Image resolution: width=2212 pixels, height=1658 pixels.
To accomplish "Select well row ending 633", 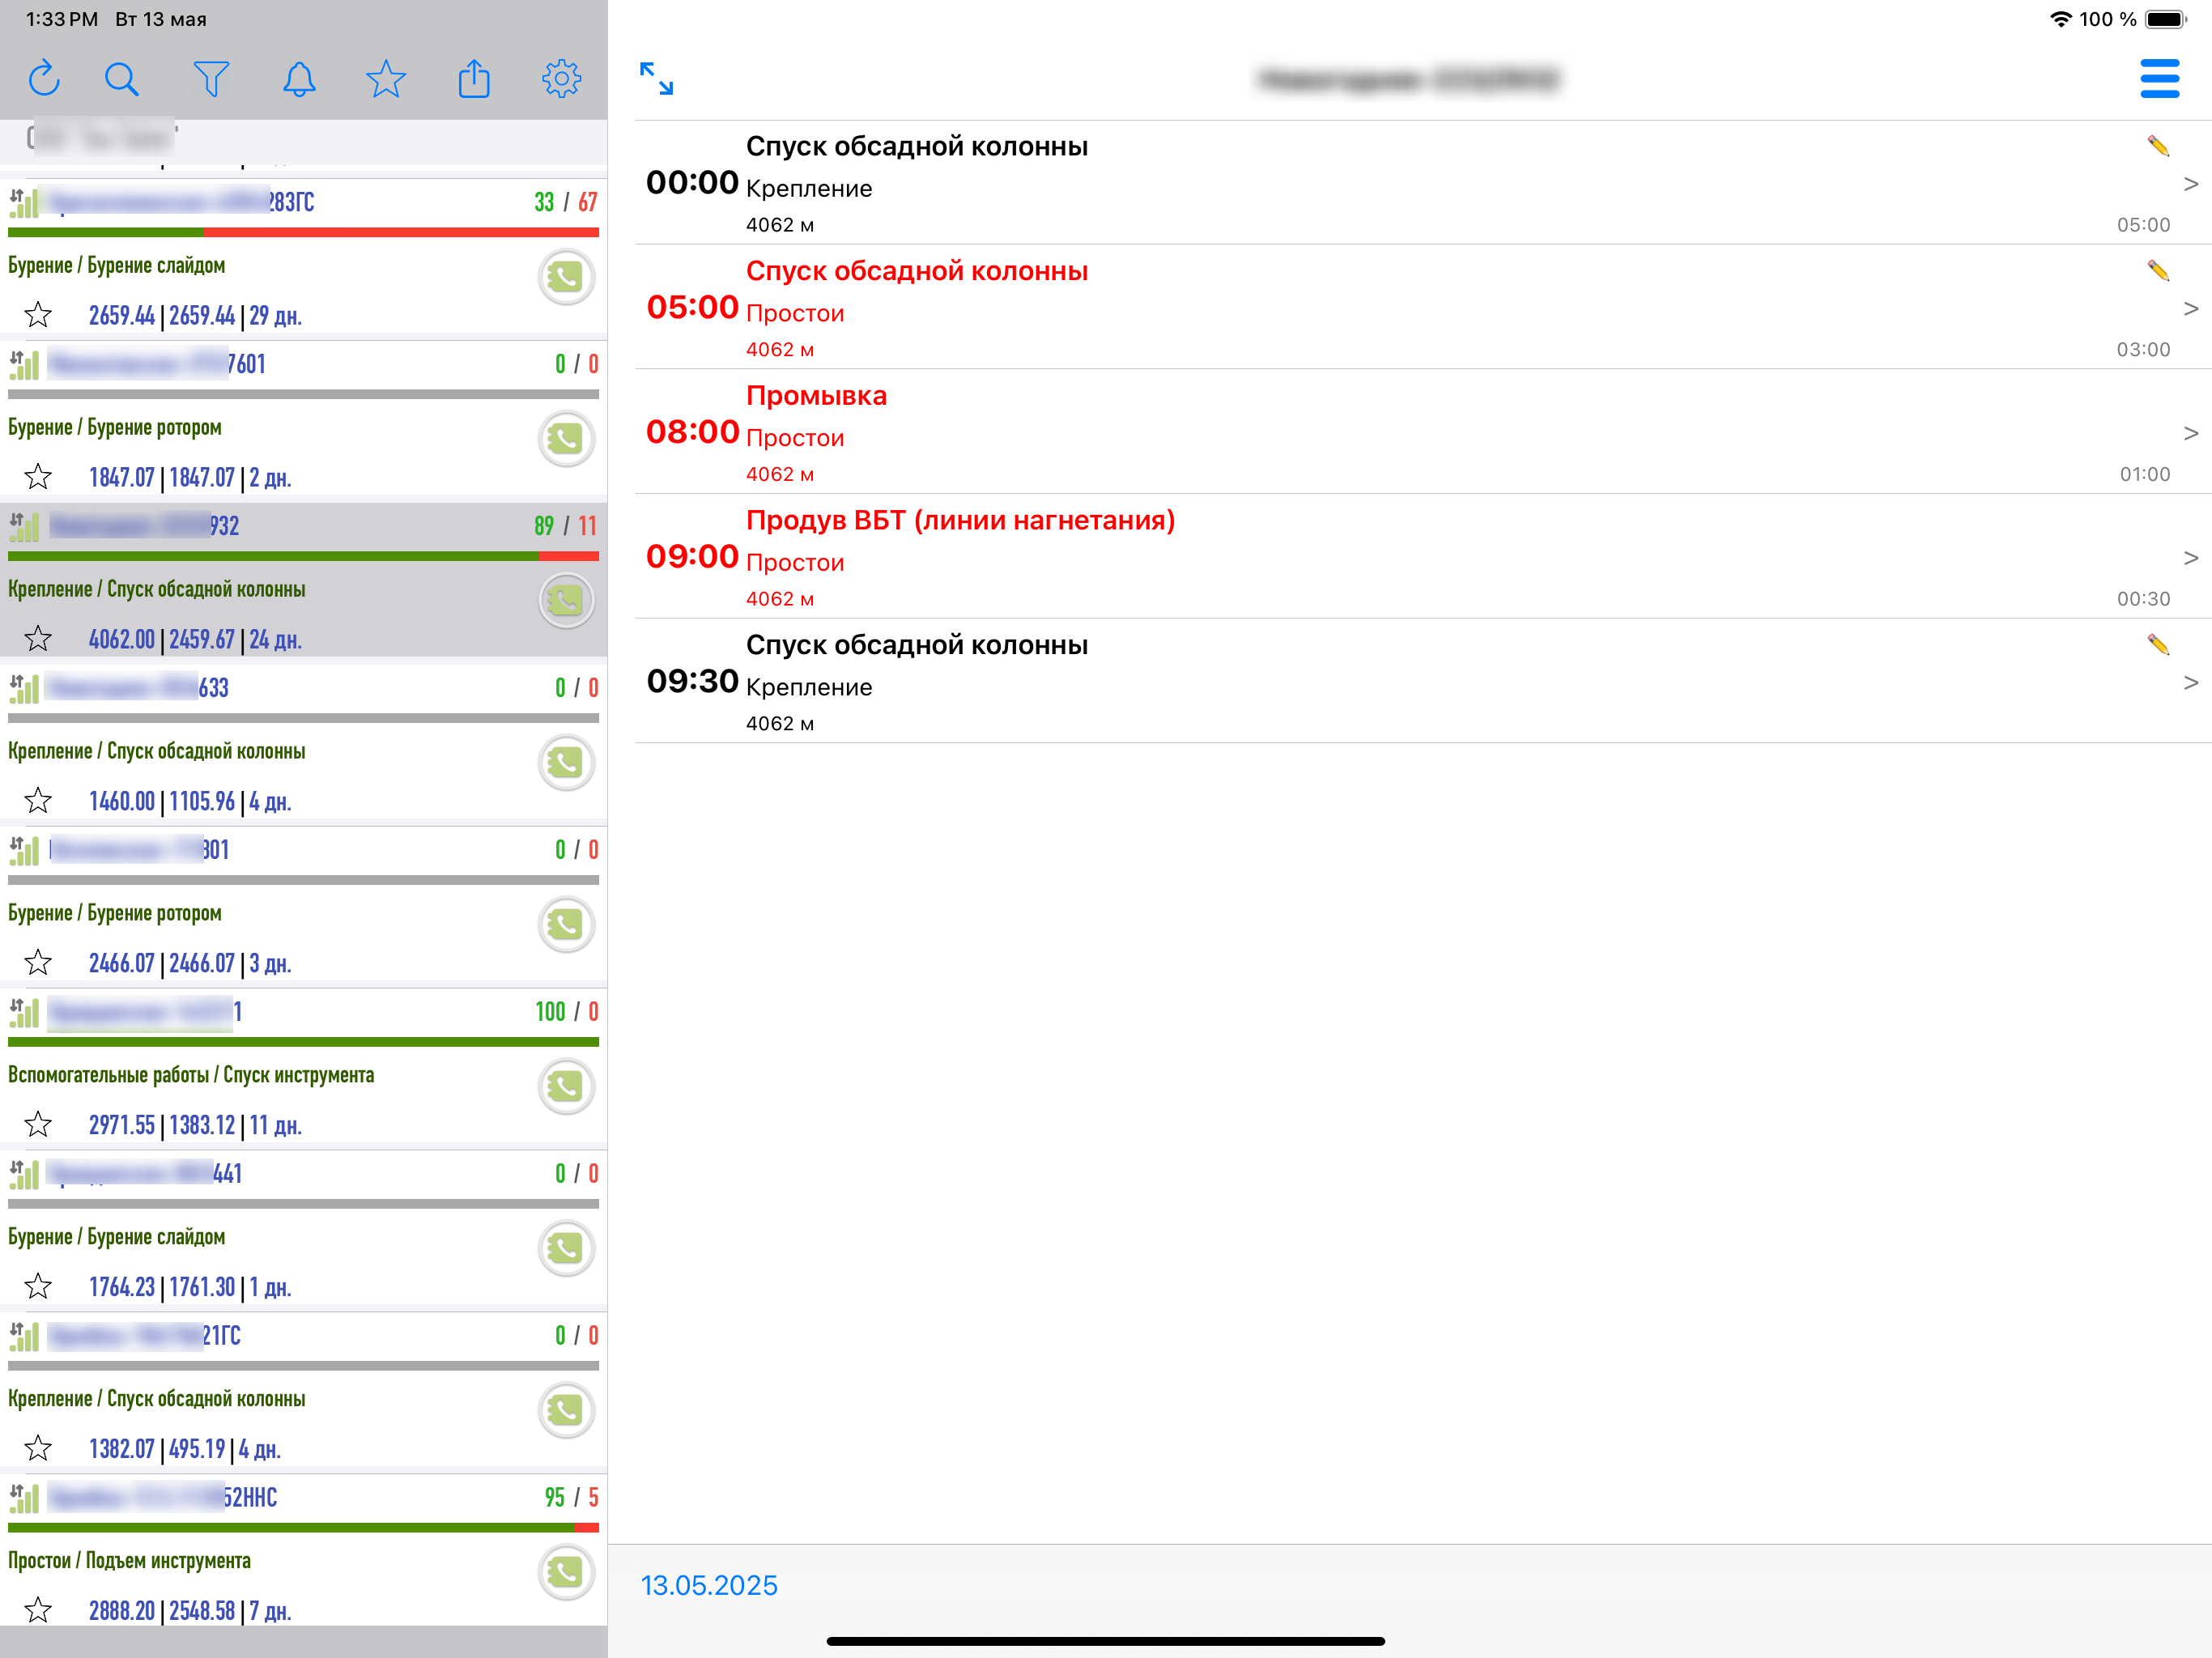I will pyautogui.click(x=303, y=742).
